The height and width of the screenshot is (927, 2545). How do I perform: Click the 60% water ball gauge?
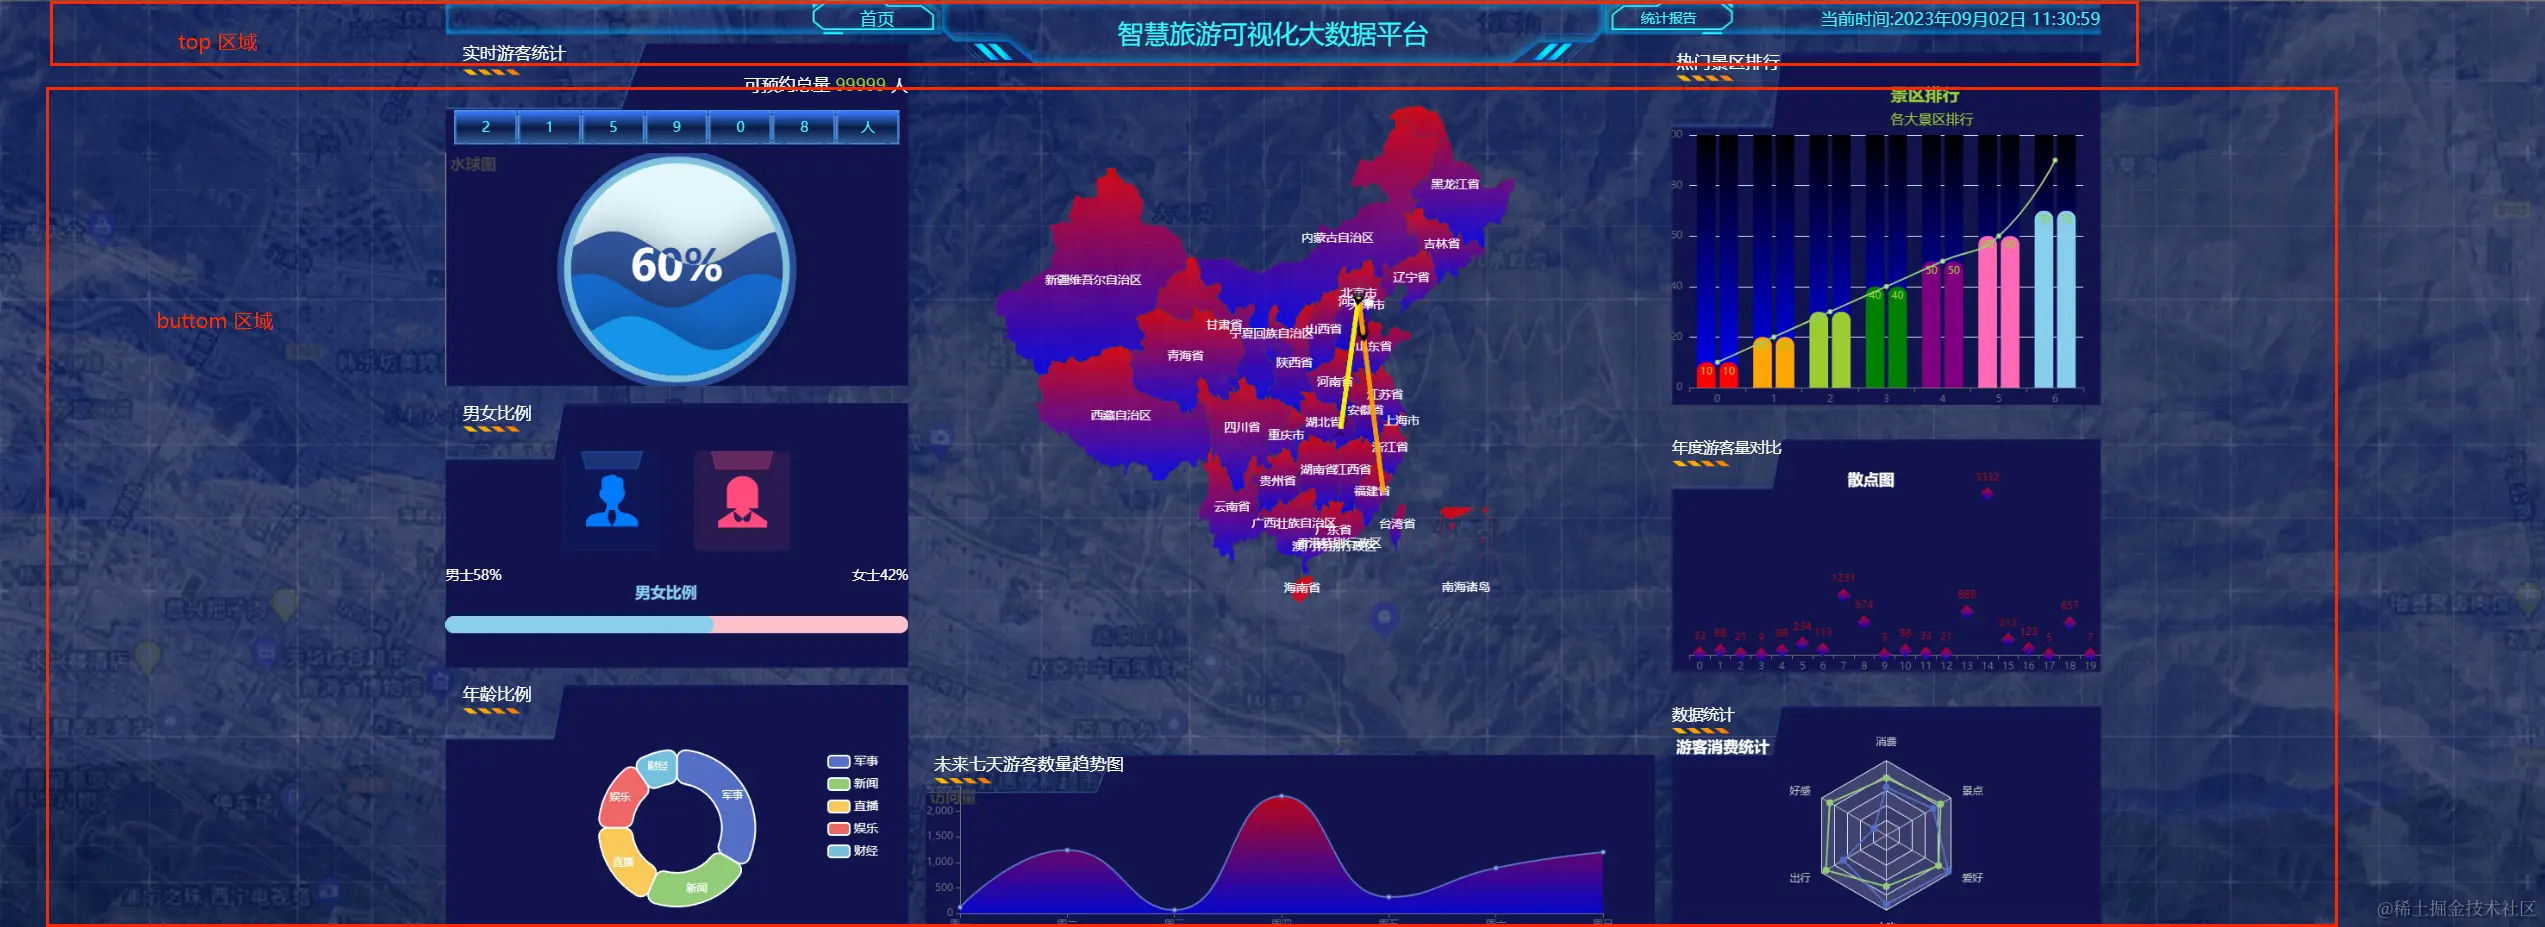pos(677,268)
